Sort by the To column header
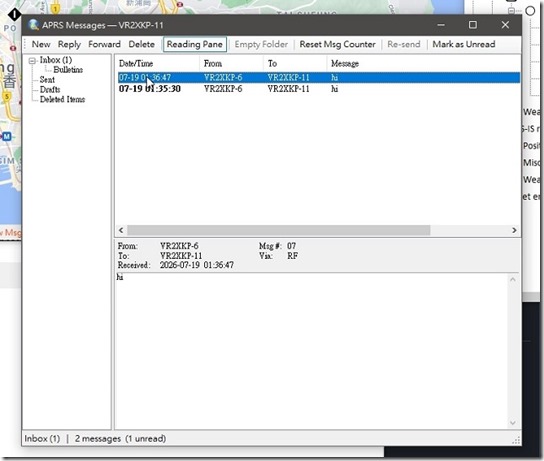This screenshot has height=461, width=544. pyautogui.click(x=295, y=63)
